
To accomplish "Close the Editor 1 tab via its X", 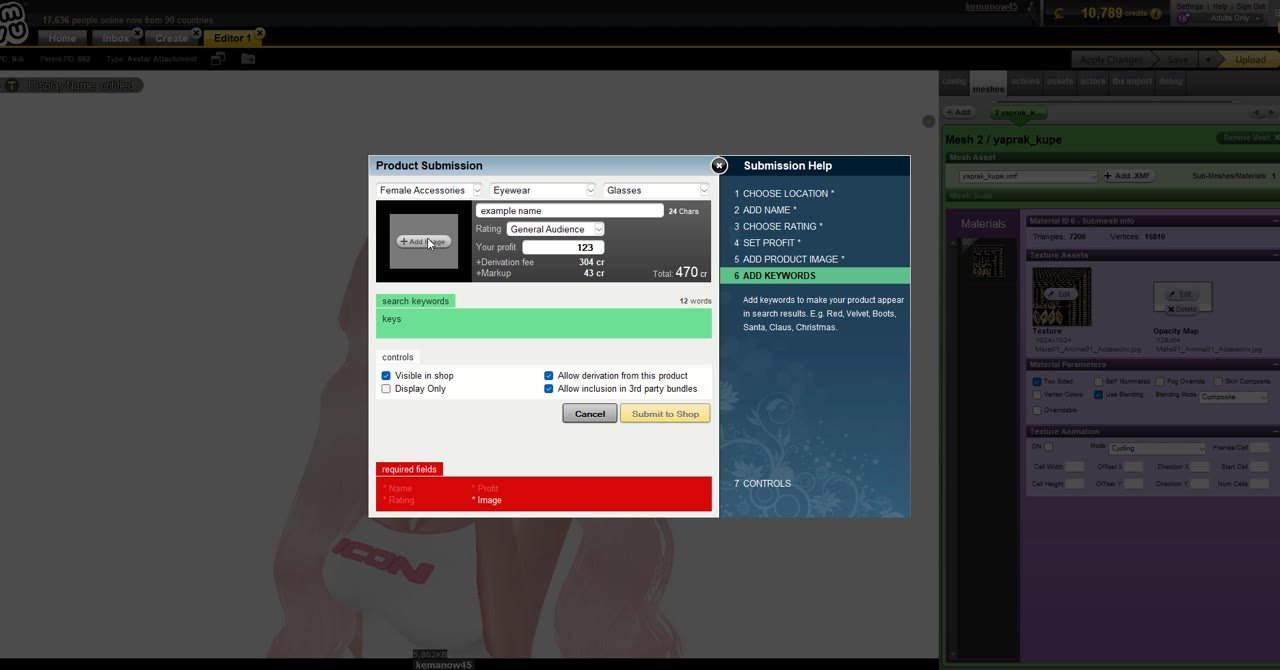I will point(259,33).
